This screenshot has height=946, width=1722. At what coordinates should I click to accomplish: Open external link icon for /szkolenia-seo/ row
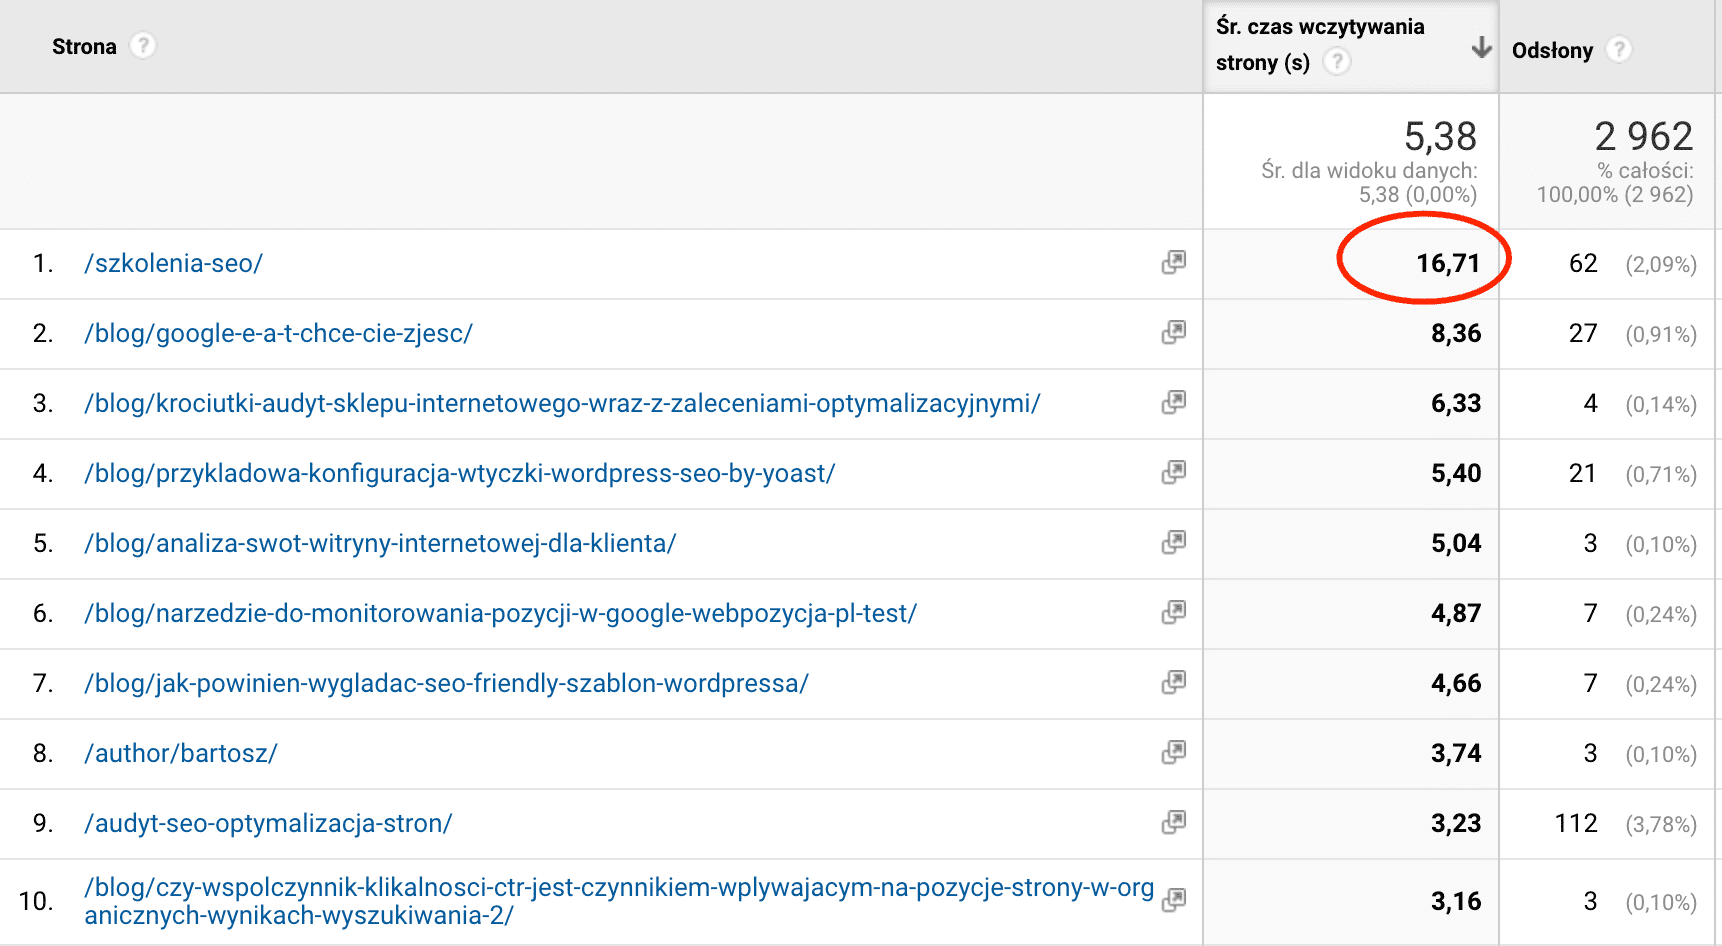1173,263
